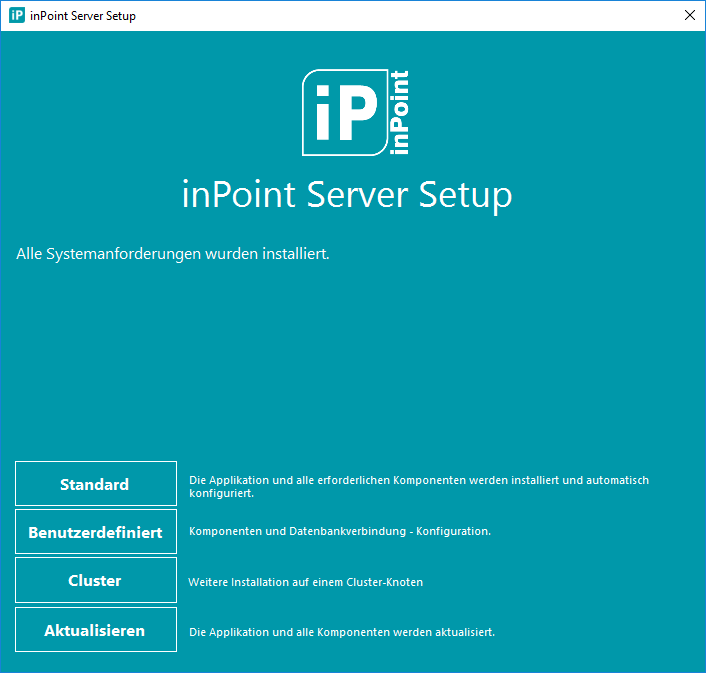Click the Standard description text

point(419,487)
